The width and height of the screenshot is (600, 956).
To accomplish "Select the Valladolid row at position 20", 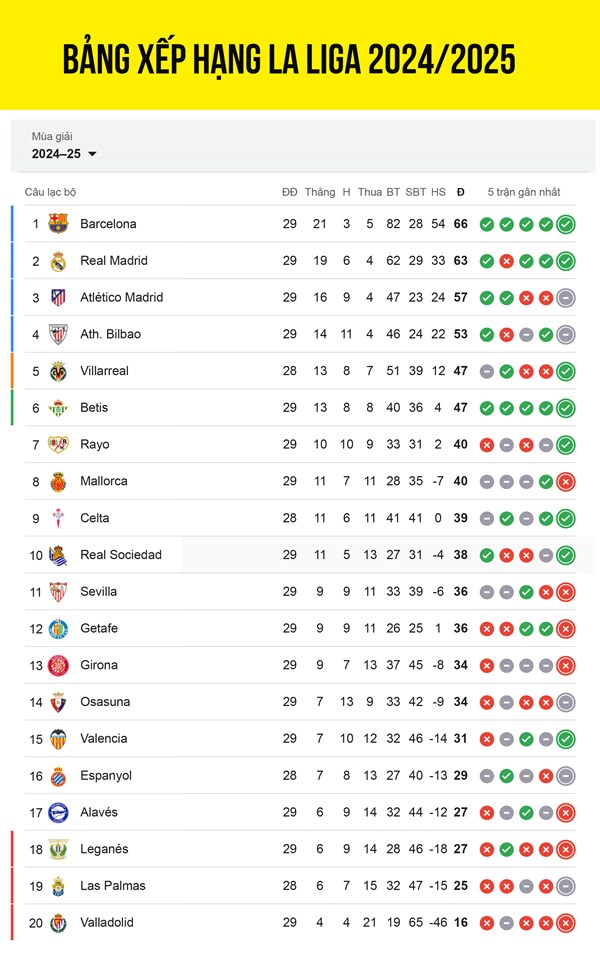I will [302, 923].
